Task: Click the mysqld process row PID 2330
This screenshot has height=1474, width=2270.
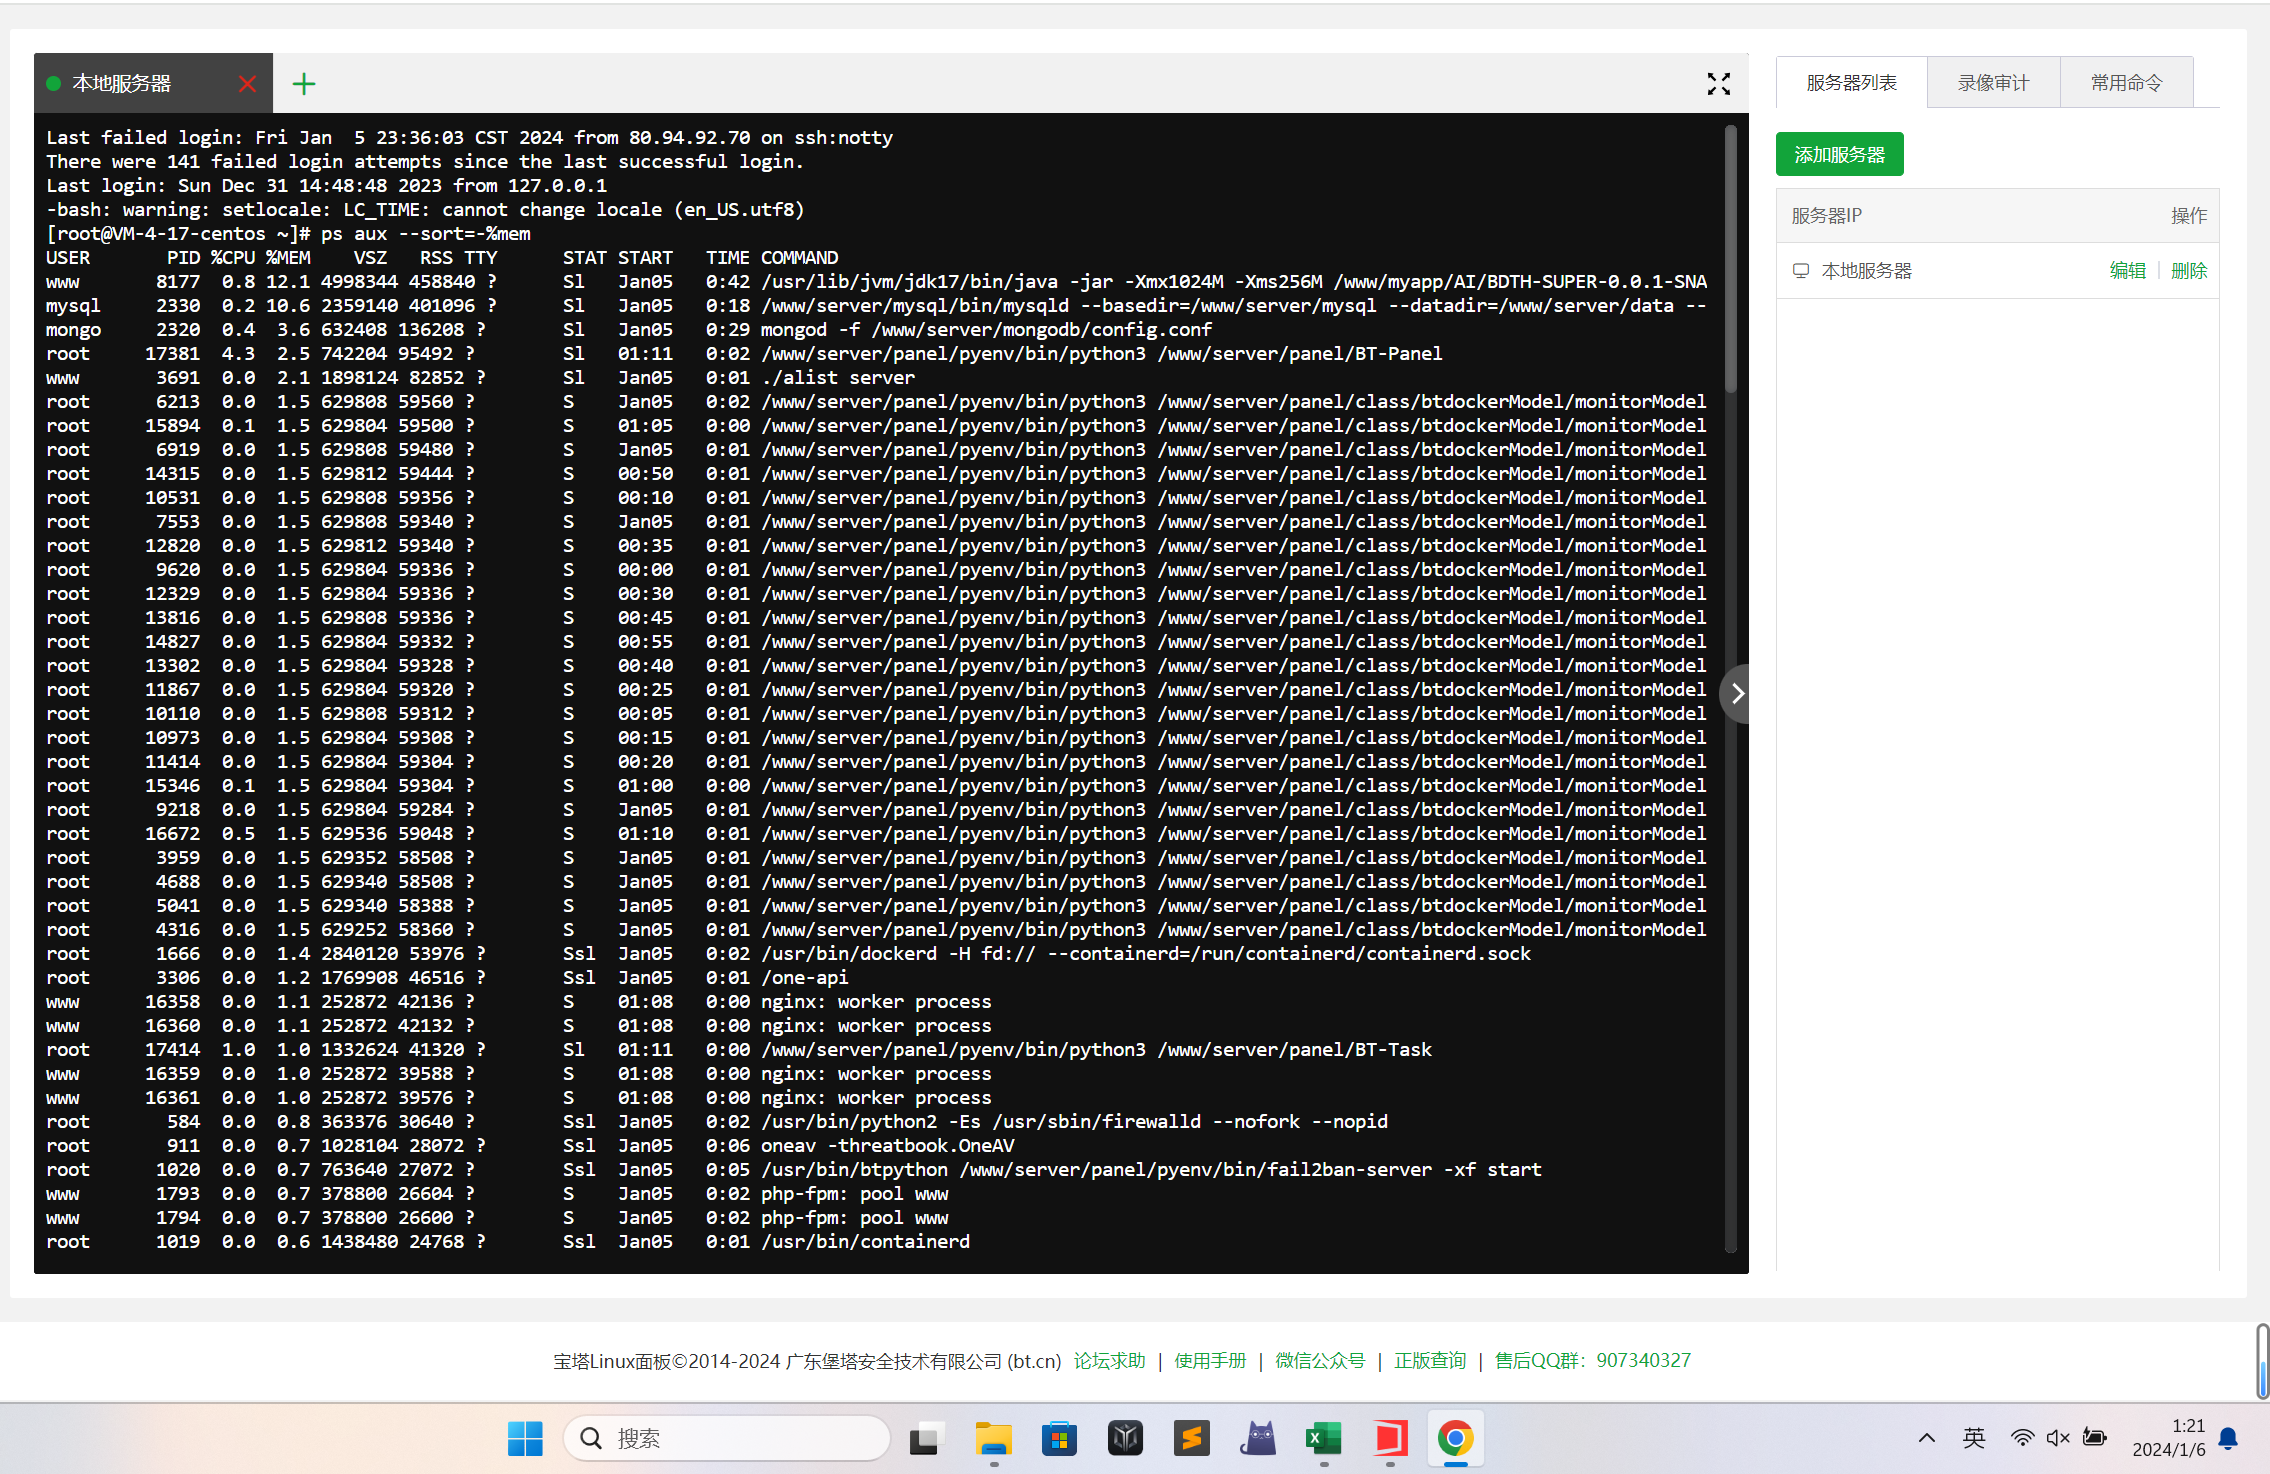Action: tap(876, 306)
